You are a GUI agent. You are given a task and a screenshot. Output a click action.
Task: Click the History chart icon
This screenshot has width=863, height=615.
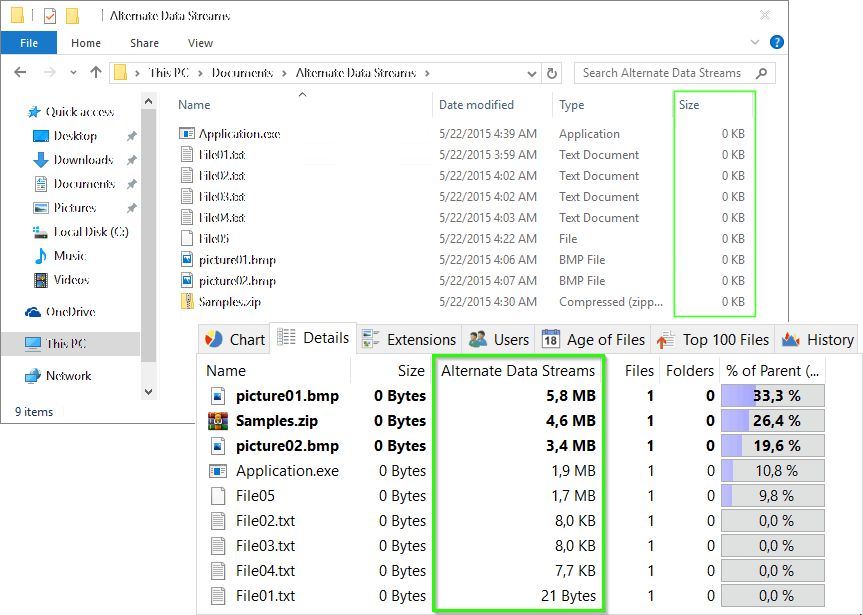pos(792,339)
